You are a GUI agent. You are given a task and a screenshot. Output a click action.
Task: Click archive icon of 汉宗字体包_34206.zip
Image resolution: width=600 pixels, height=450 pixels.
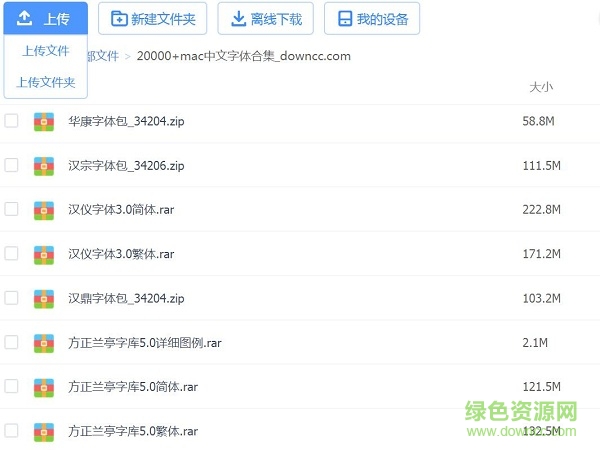(44, 166)
